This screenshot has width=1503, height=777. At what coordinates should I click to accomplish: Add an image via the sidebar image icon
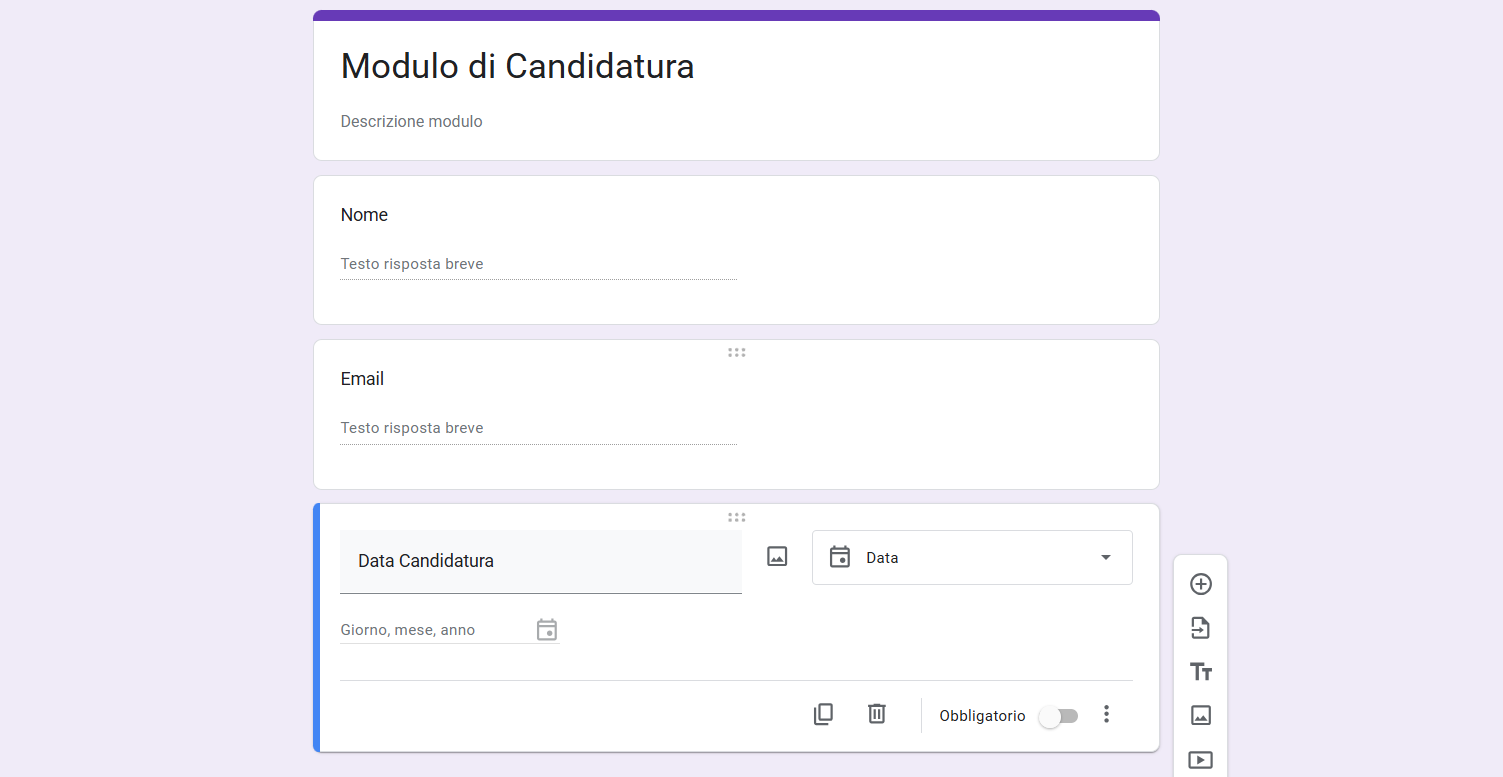click(x=1200, y=715)
